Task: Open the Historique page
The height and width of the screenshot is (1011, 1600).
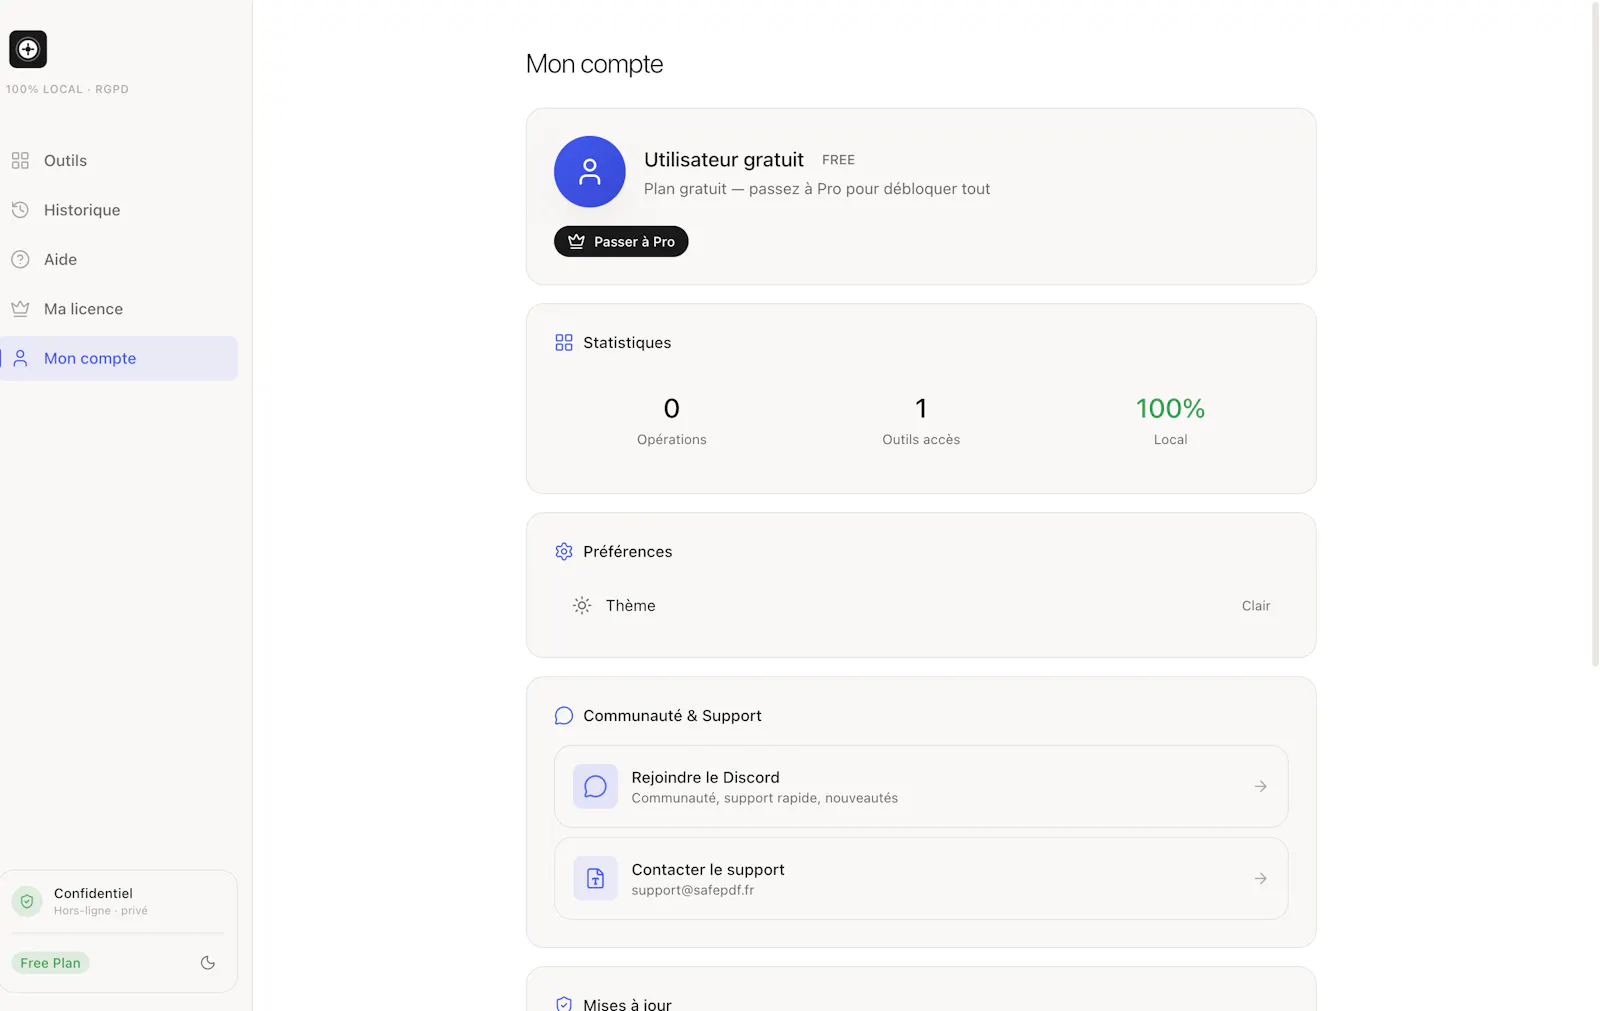Action: [x=119, y=210]
